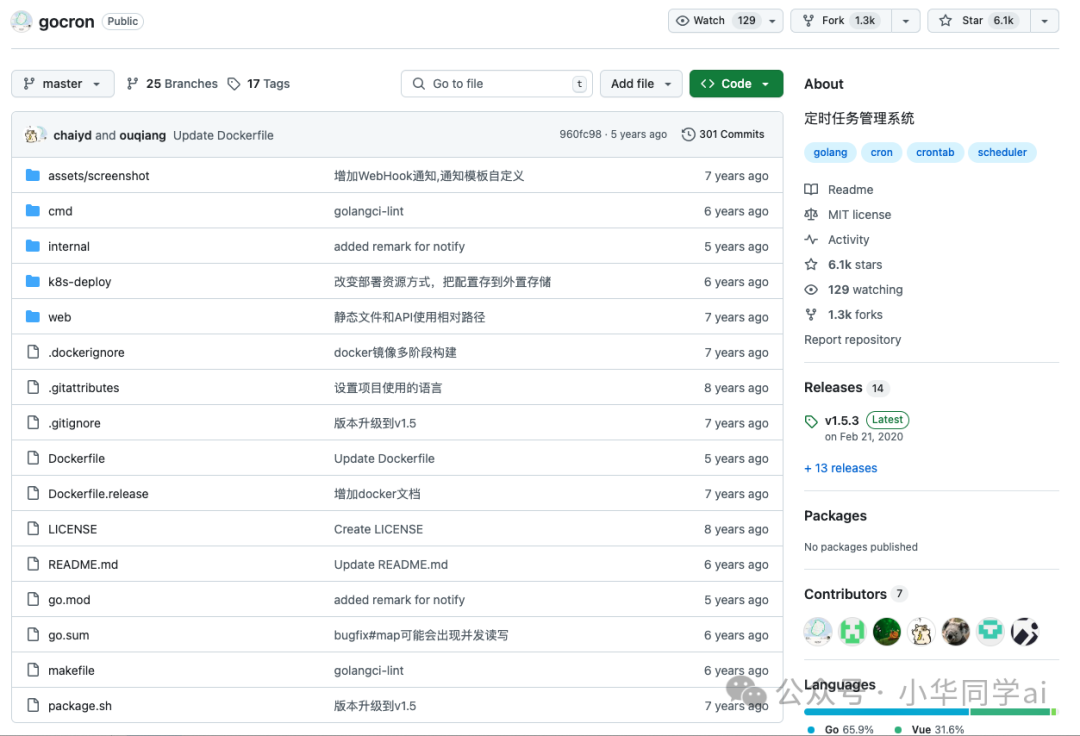
Task: Open Report repository link
Action: (x=852, y=339)
